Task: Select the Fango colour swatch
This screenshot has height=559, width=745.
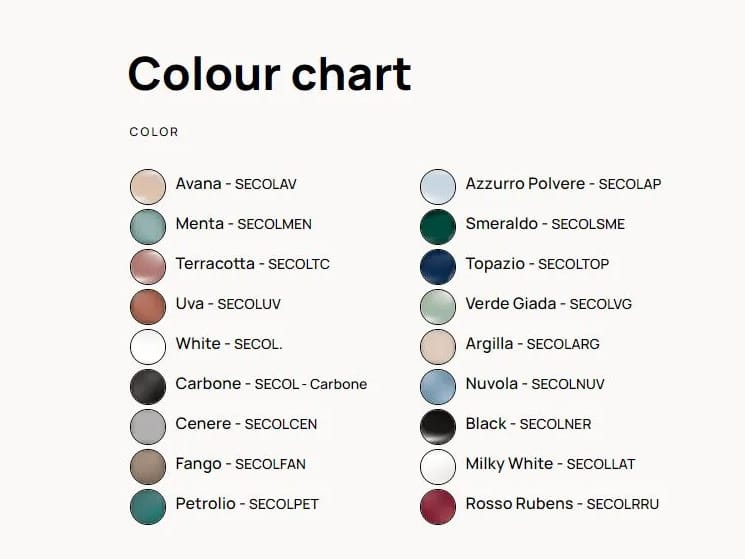Action: 147,467
